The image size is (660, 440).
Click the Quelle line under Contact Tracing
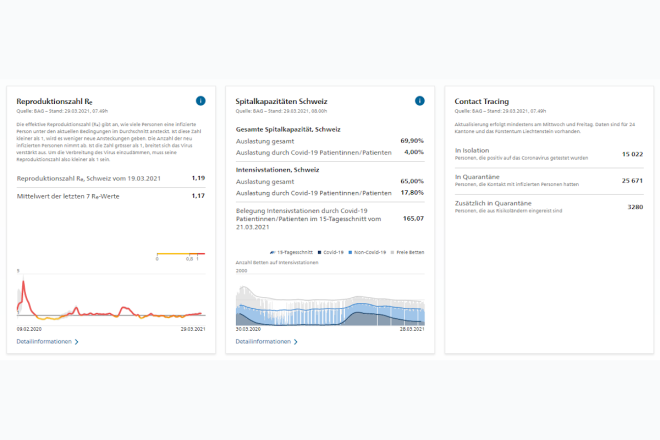[x=500, y=111]
